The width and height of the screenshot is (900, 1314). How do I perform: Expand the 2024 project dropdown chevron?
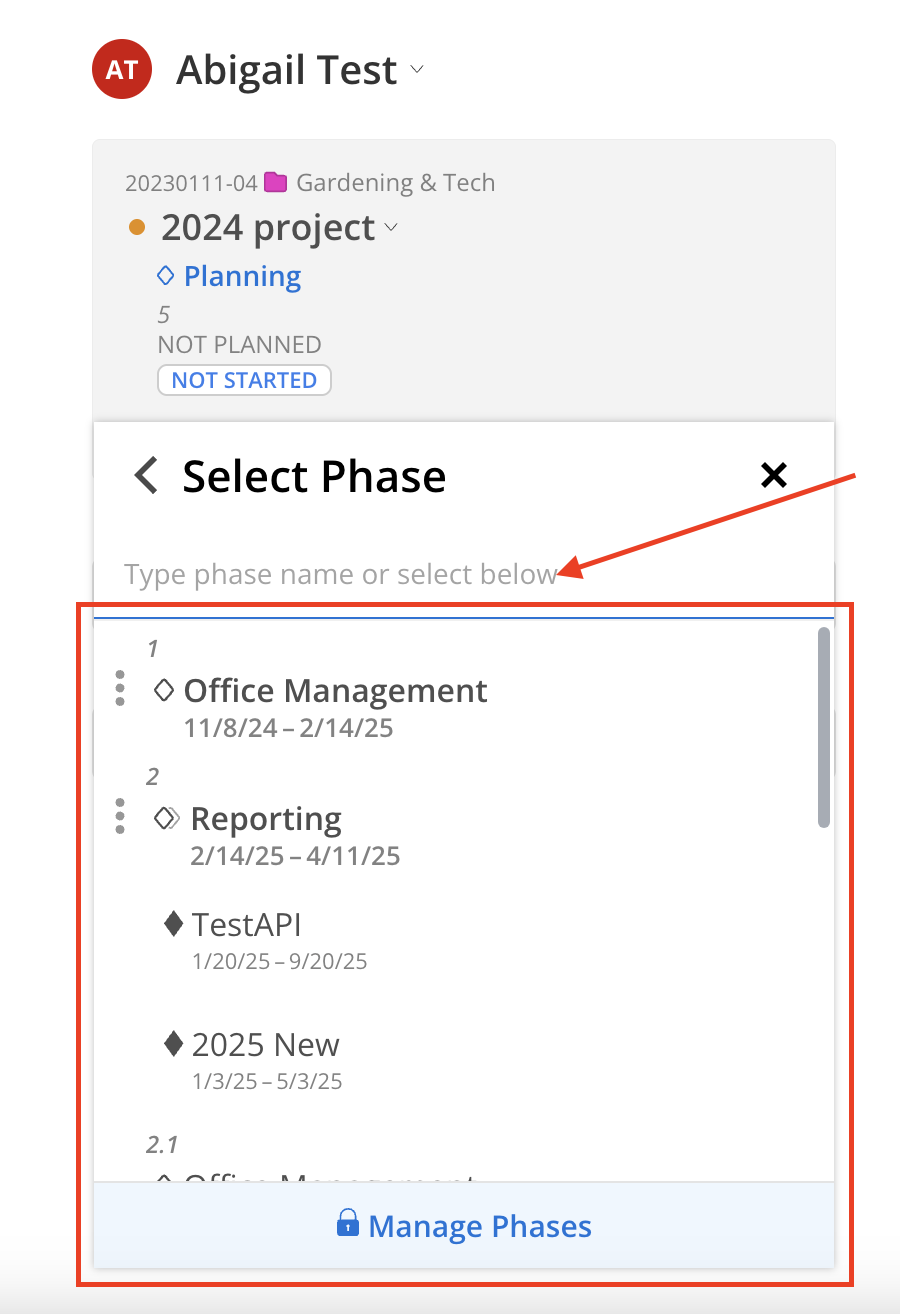tap(391, 228)
